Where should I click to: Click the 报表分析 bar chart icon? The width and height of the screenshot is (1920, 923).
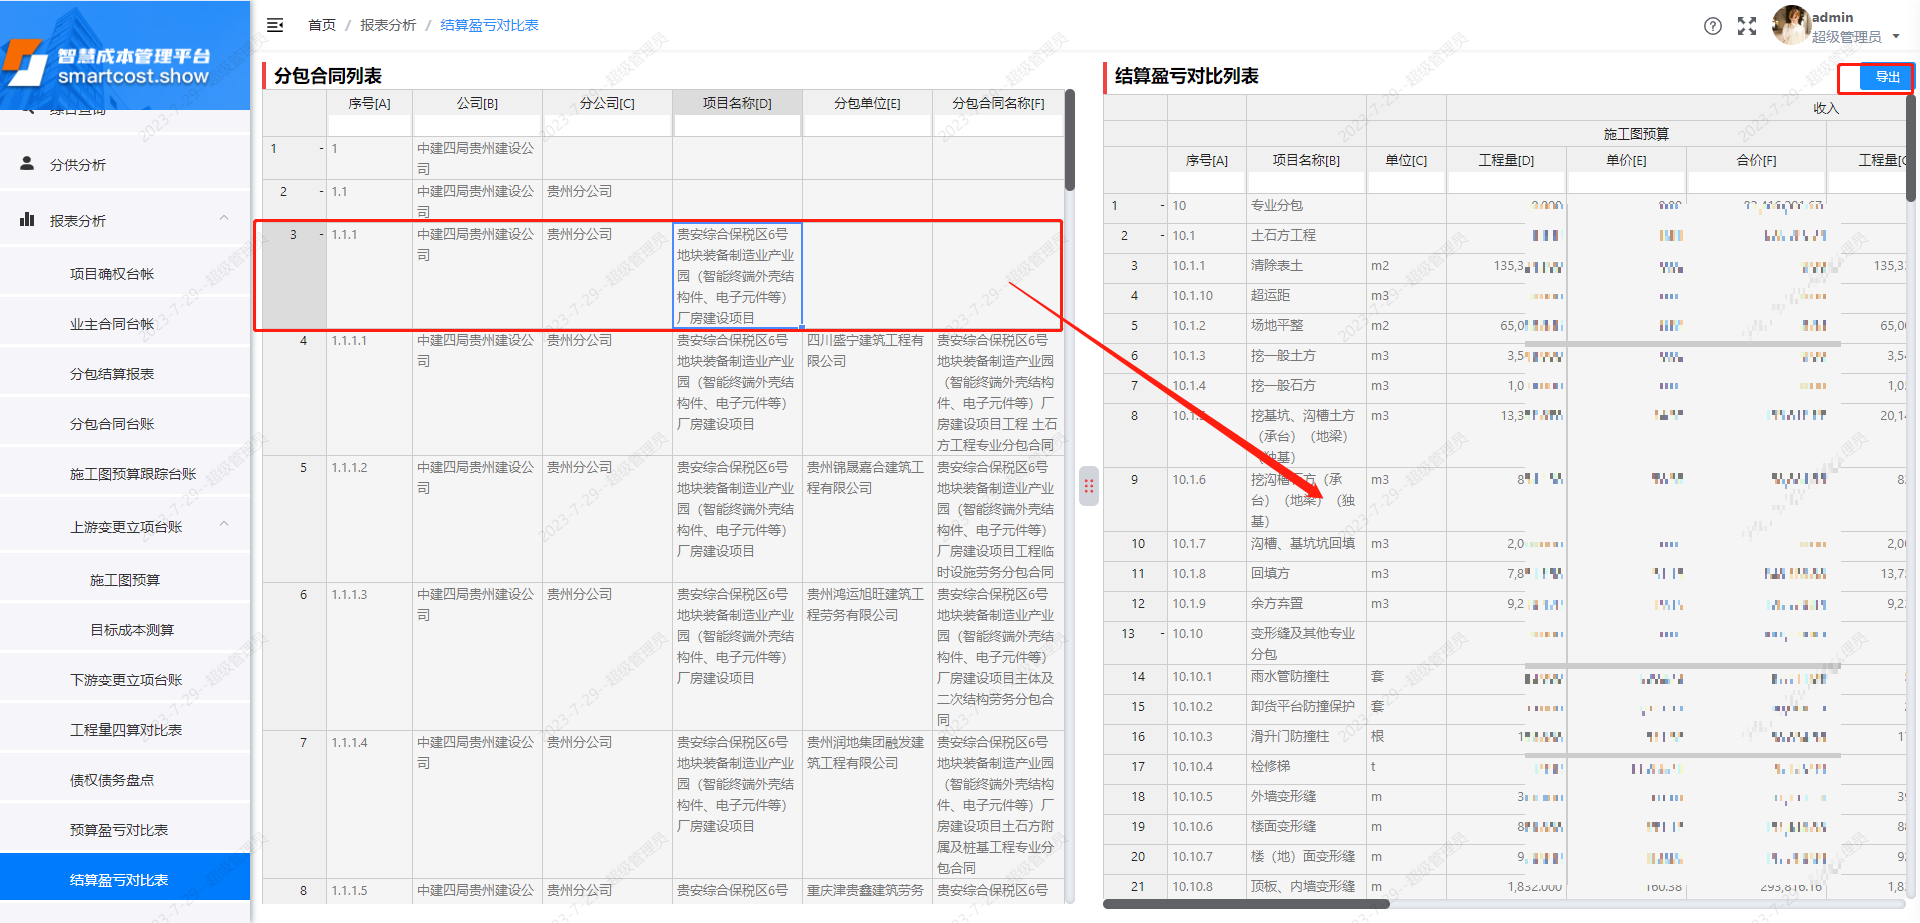click(27, 220)
